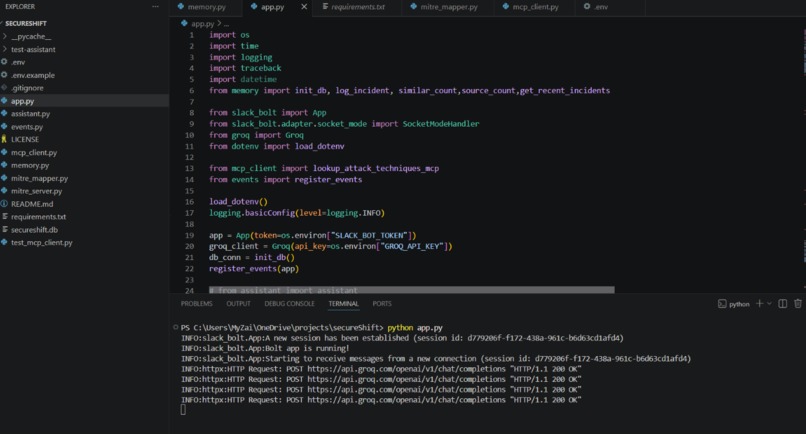
Task: Click app.py in the breadcrumb bar
Action: (x=203, y=24)
